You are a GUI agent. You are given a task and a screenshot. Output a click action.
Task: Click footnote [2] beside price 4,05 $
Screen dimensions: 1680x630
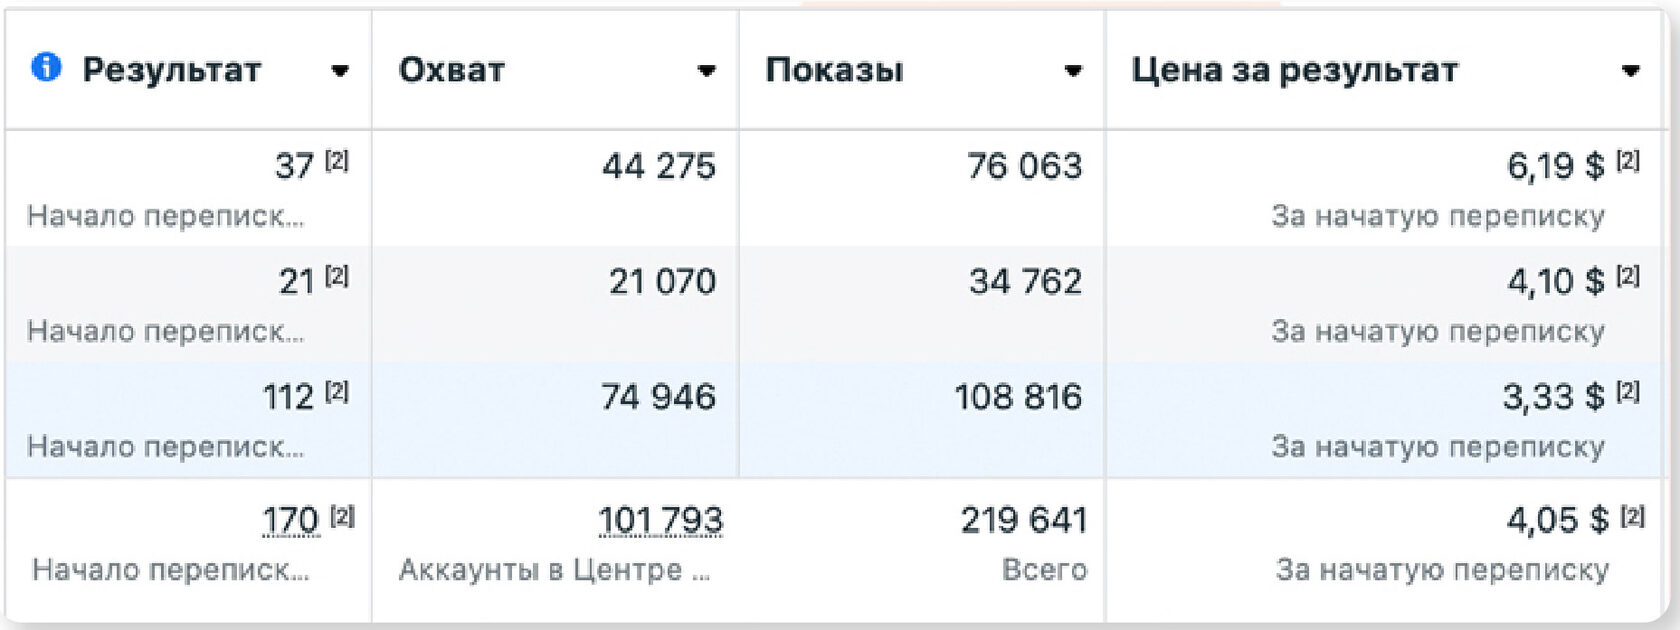point(1632,516)
